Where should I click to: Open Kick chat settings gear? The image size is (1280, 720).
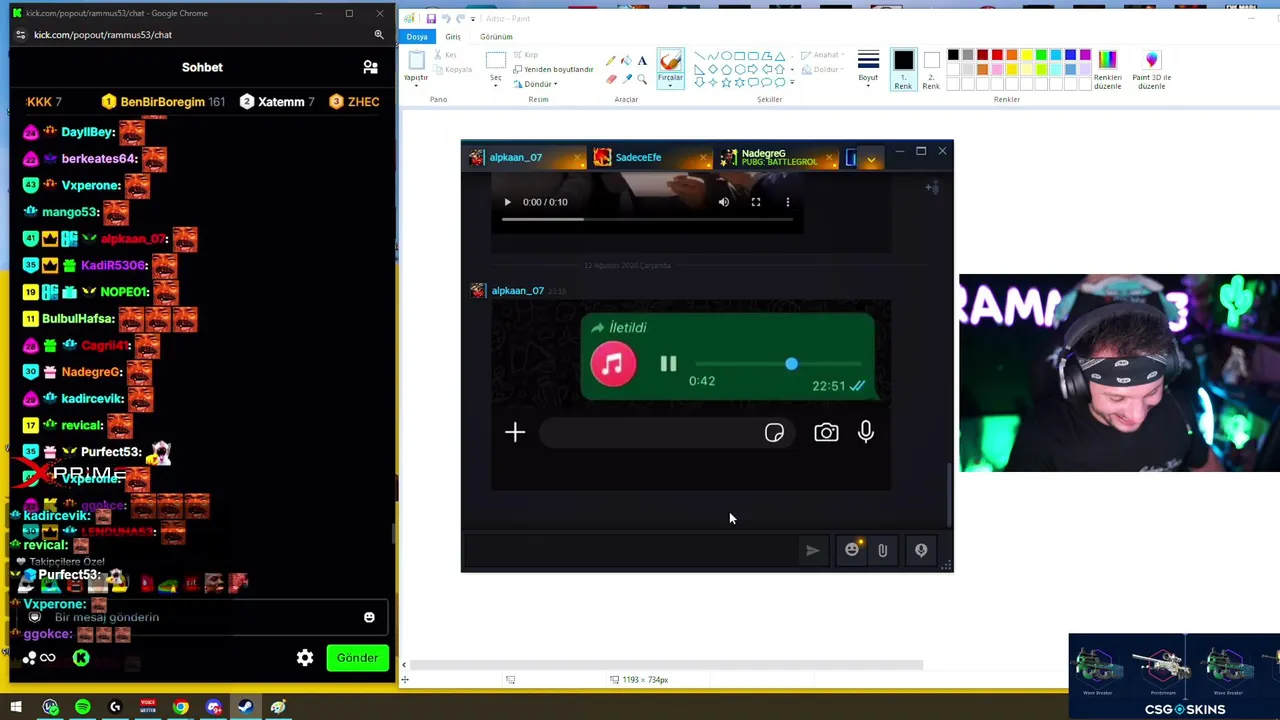tap(305, 658)
